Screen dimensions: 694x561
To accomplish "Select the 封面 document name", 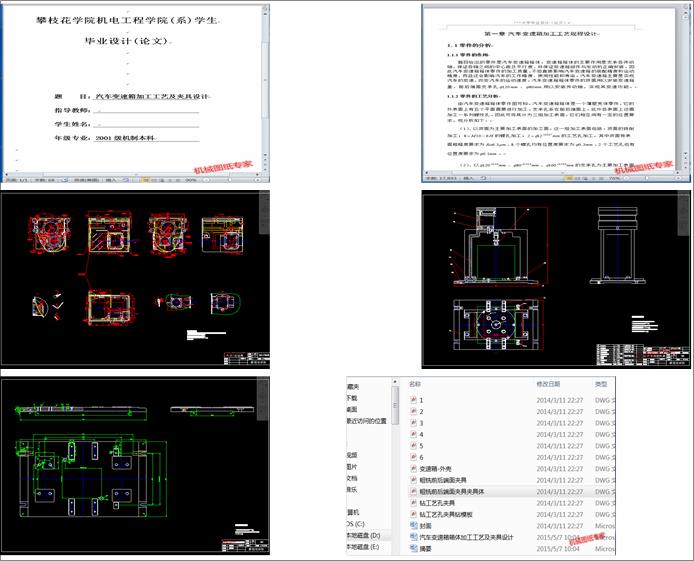I will point(425,526).
